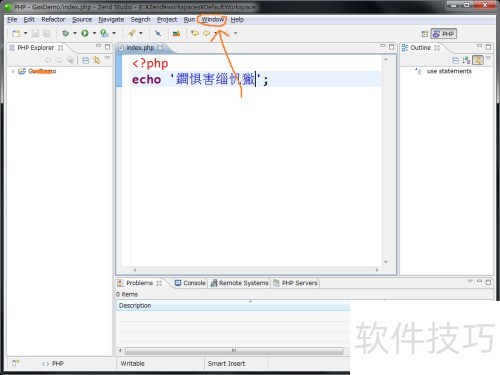This screenshot has height=375, width=500.
Task: Close the PHP Explorer tab
Action: pyautogui.click(x=61, y=48)
